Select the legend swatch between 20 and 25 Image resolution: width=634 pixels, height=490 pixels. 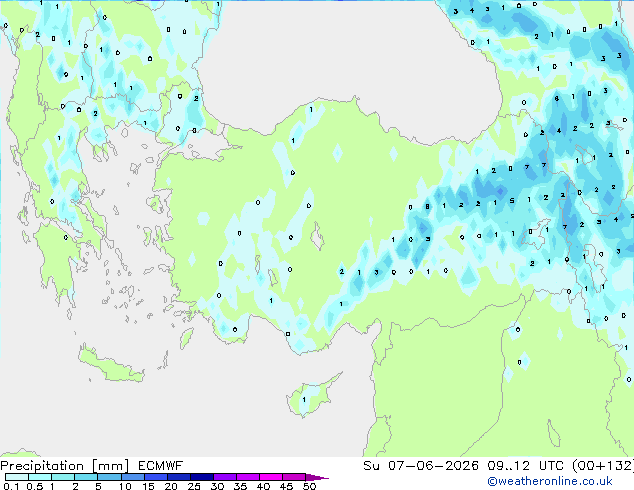(x=178, y=477)
